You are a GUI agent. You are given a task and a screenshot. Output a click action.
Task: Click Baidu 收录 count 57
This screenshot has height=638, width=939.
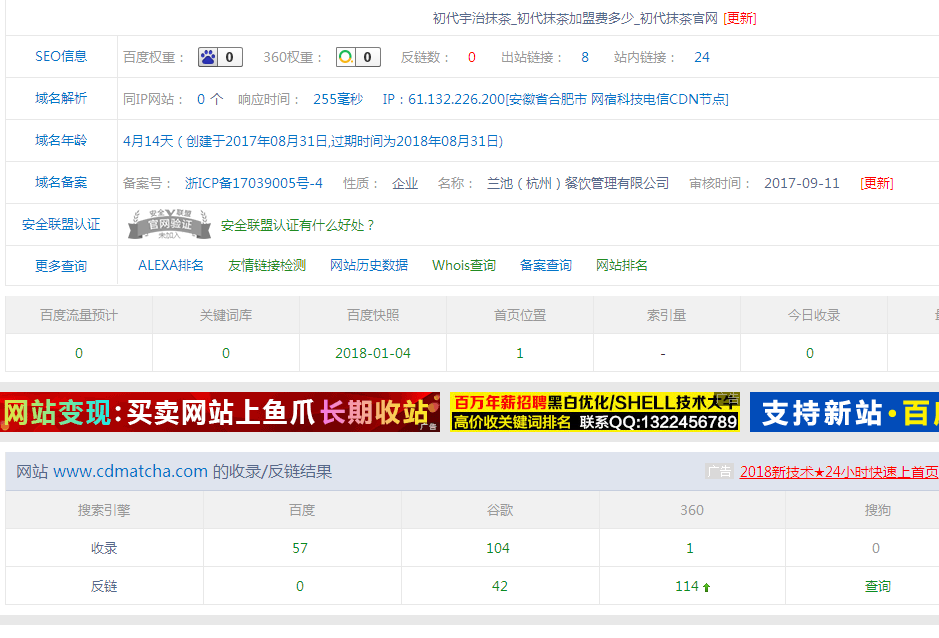point(300,548)
